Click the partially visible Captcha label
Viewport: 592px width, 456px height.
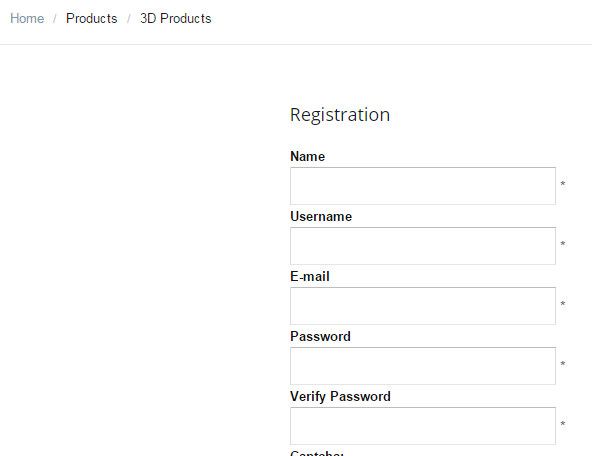point(317,453)
